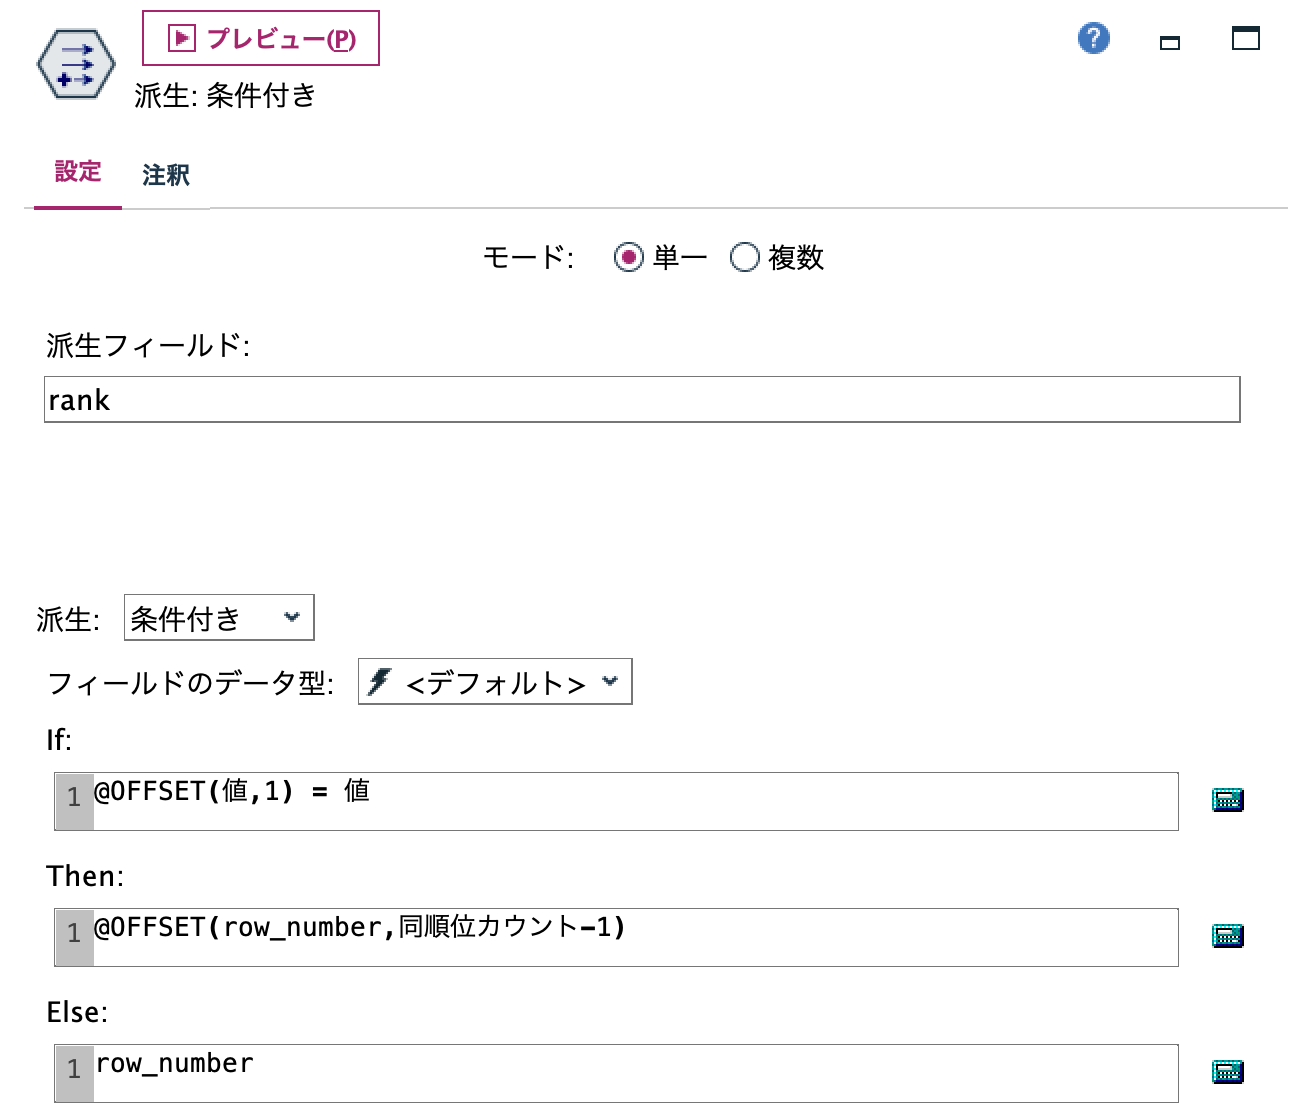Click the help question mark icon
Screen dimensions: 1312x1118
[x=1093, y=39]
